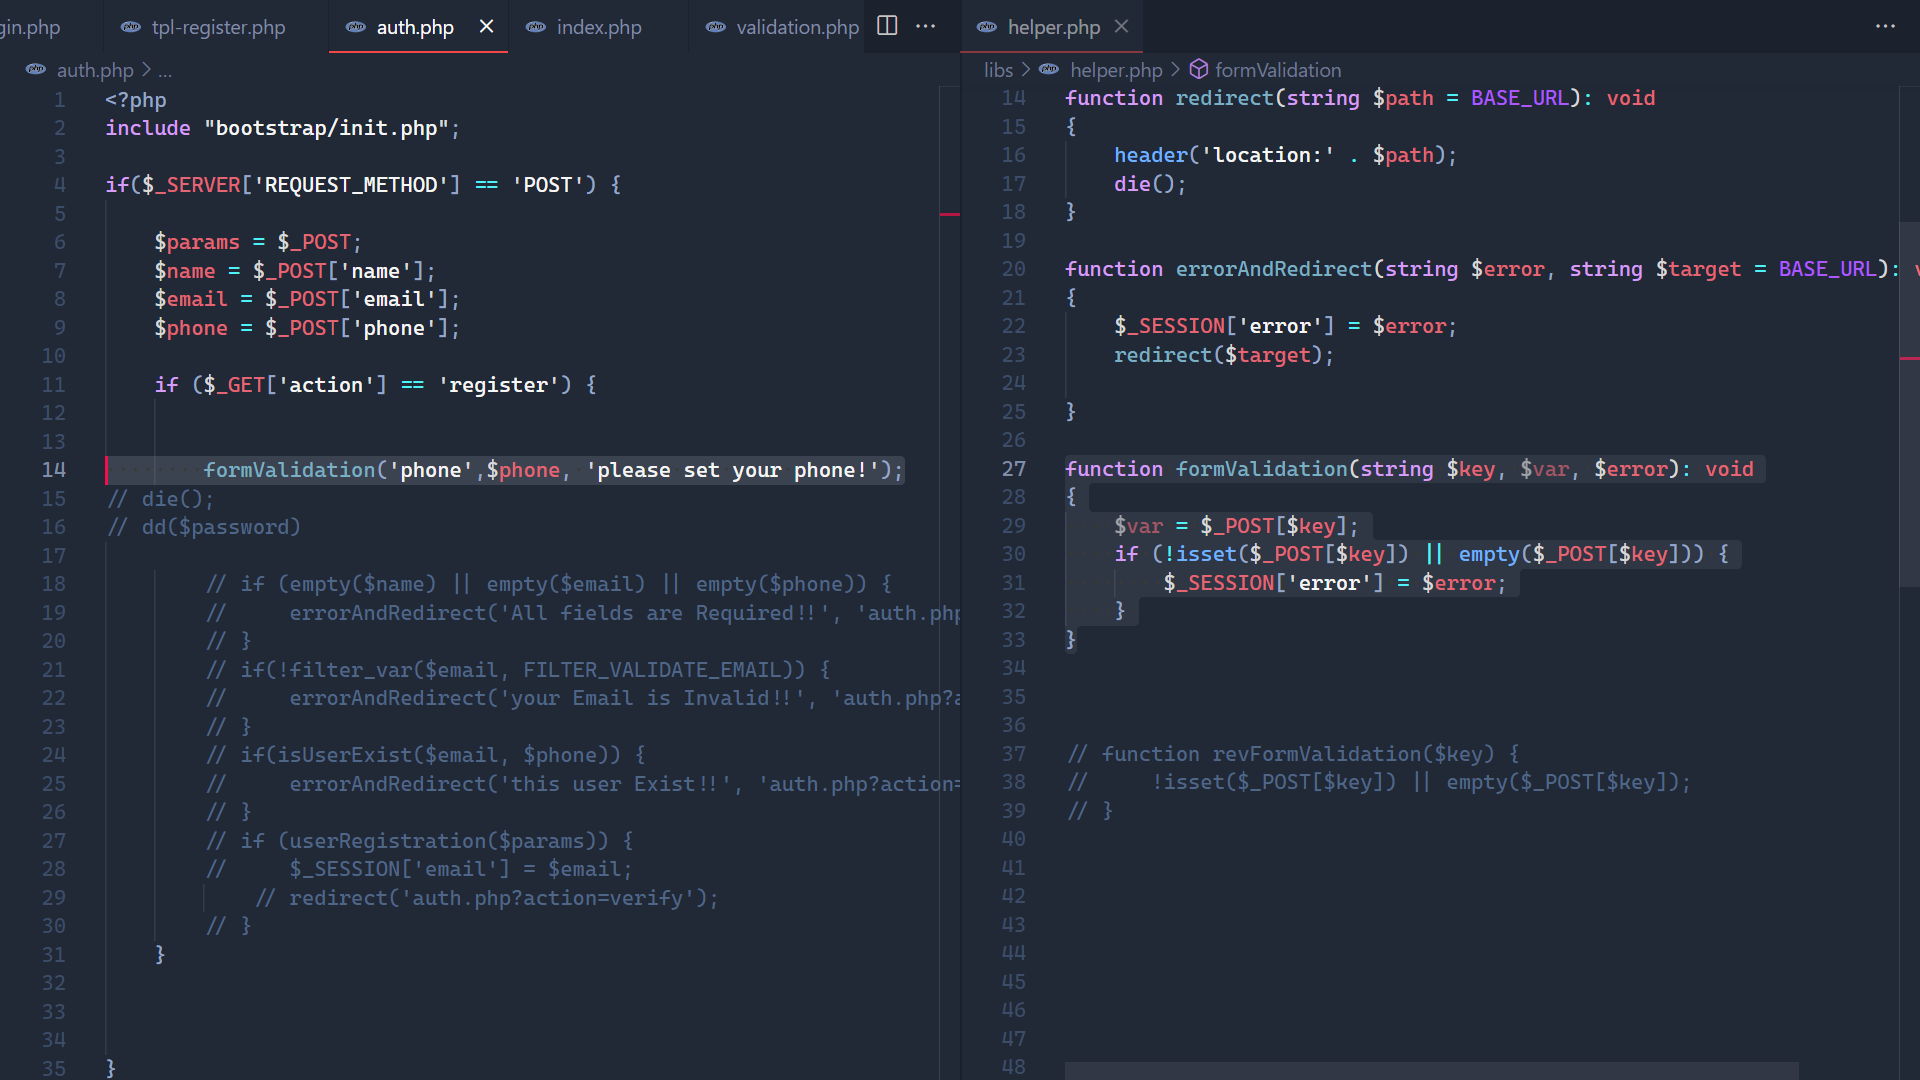Click commented userRegistration($params) line
Viewport: 1920px width, 1080px height.
click(420, 841)
